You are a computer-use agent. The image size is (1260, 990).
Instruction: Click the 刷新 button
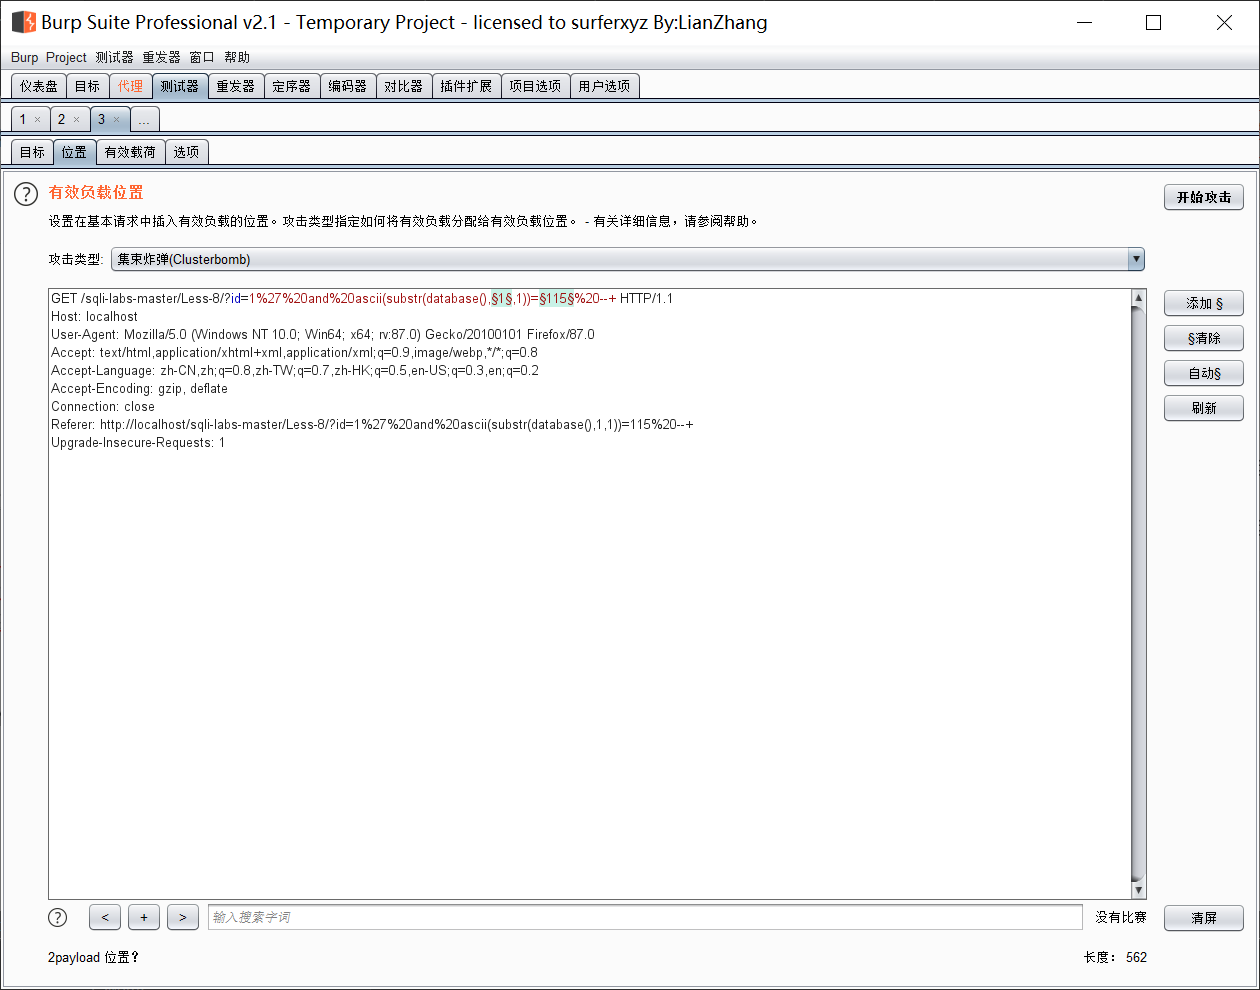(x=1204, y=408)
